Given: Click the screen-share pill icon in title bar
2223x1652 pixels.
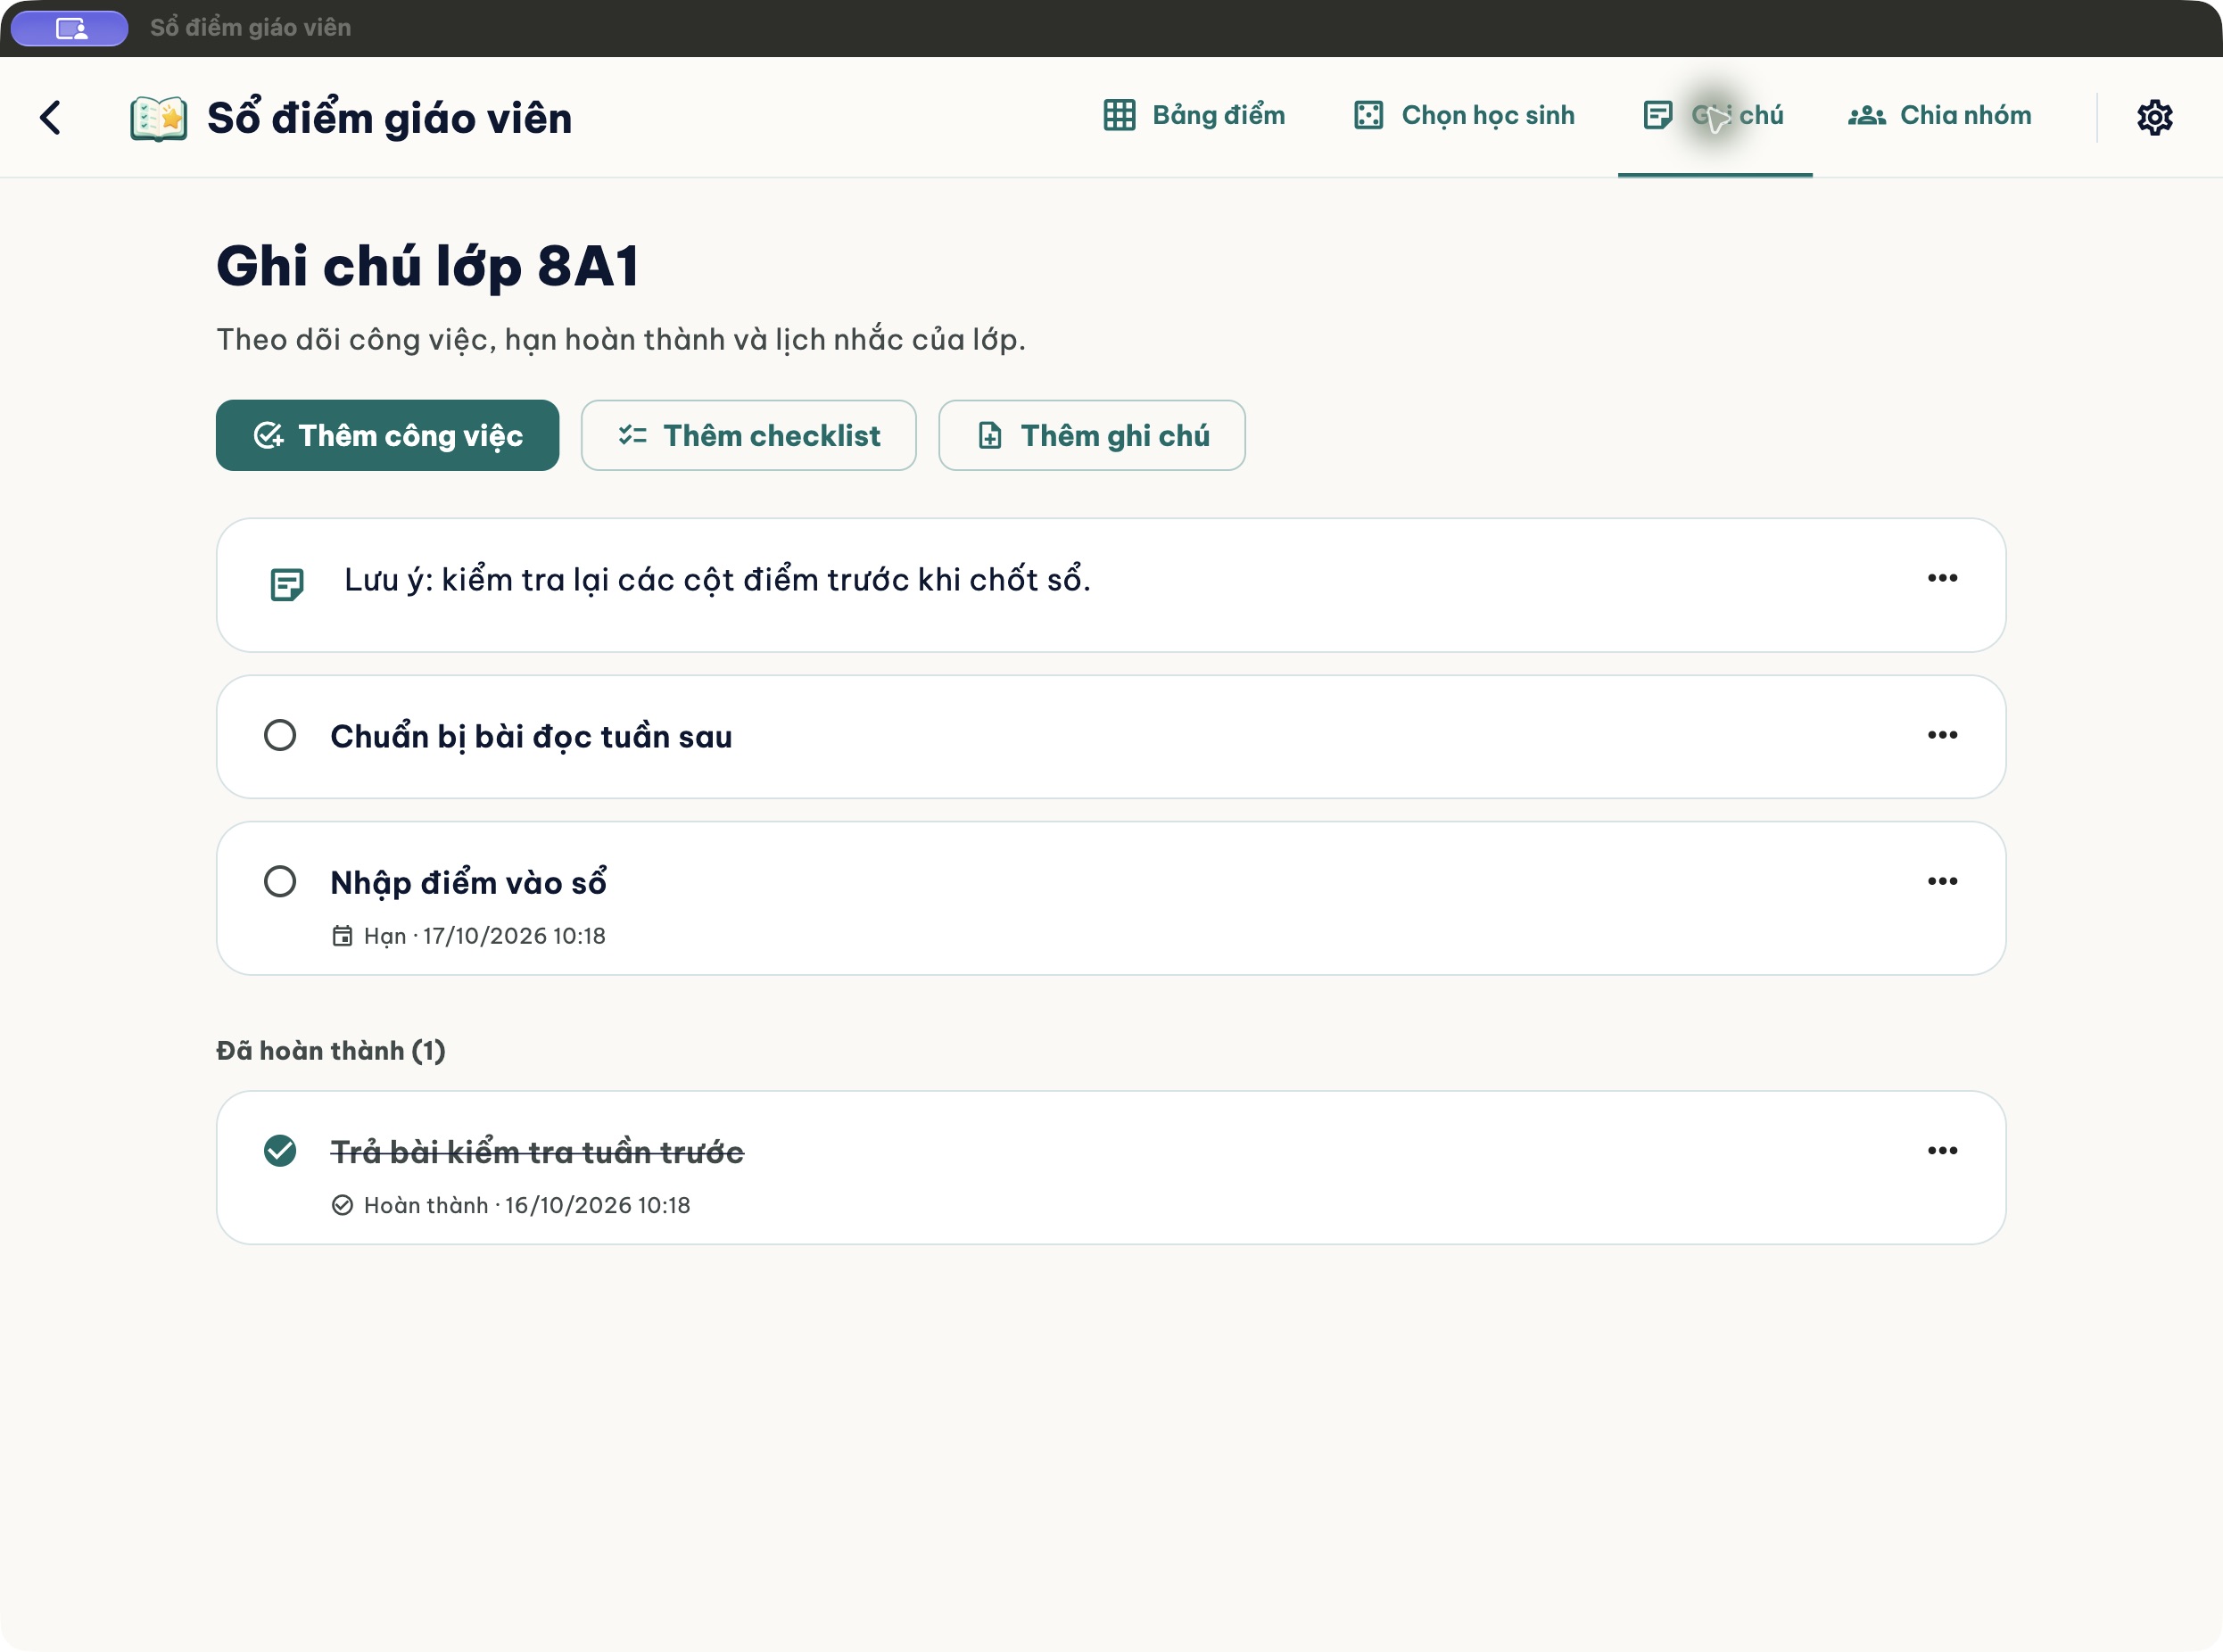Looking at the screenshot, I should coord(70,28).
